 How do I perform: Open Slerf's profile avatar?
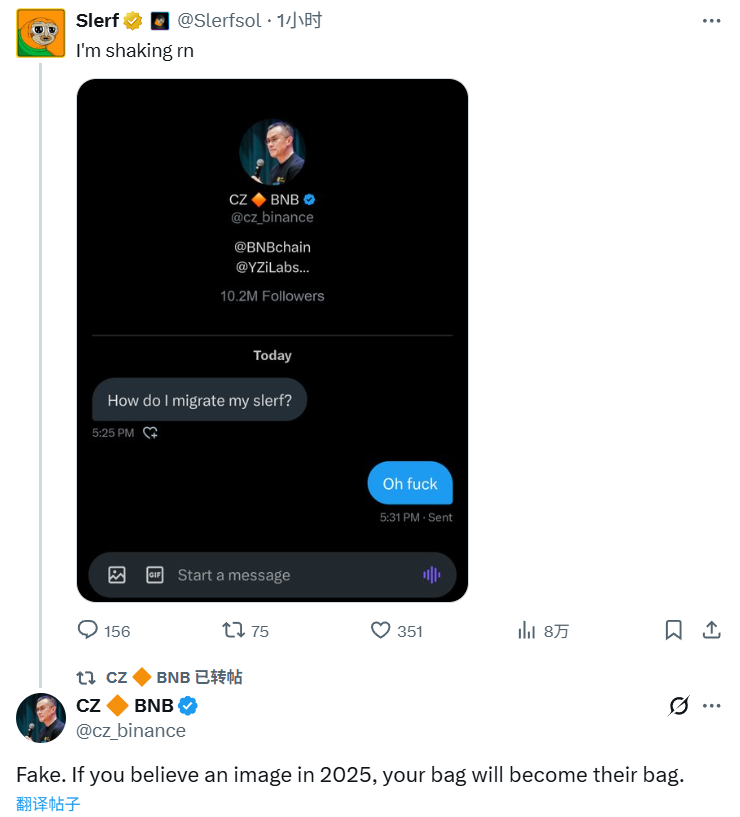(x=41, y=33)
